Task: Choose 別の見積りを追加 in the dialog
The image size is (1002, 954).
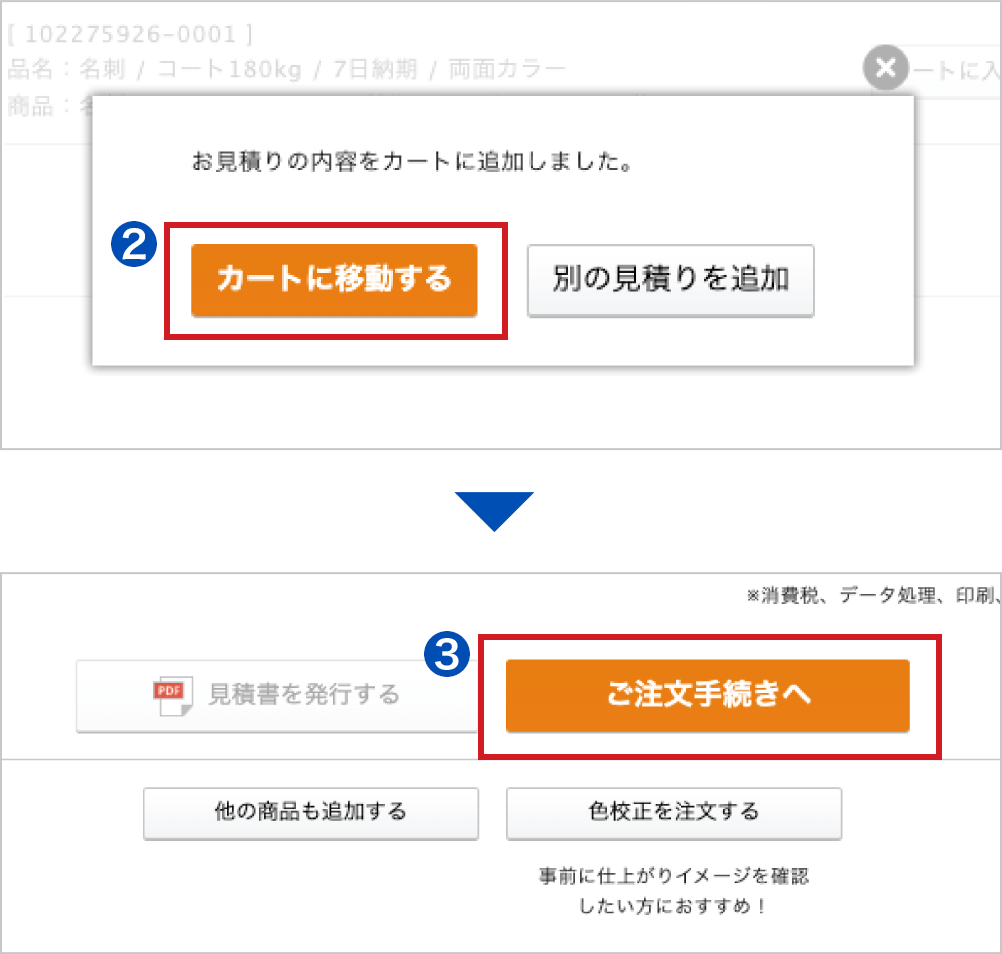Action: 670,280
